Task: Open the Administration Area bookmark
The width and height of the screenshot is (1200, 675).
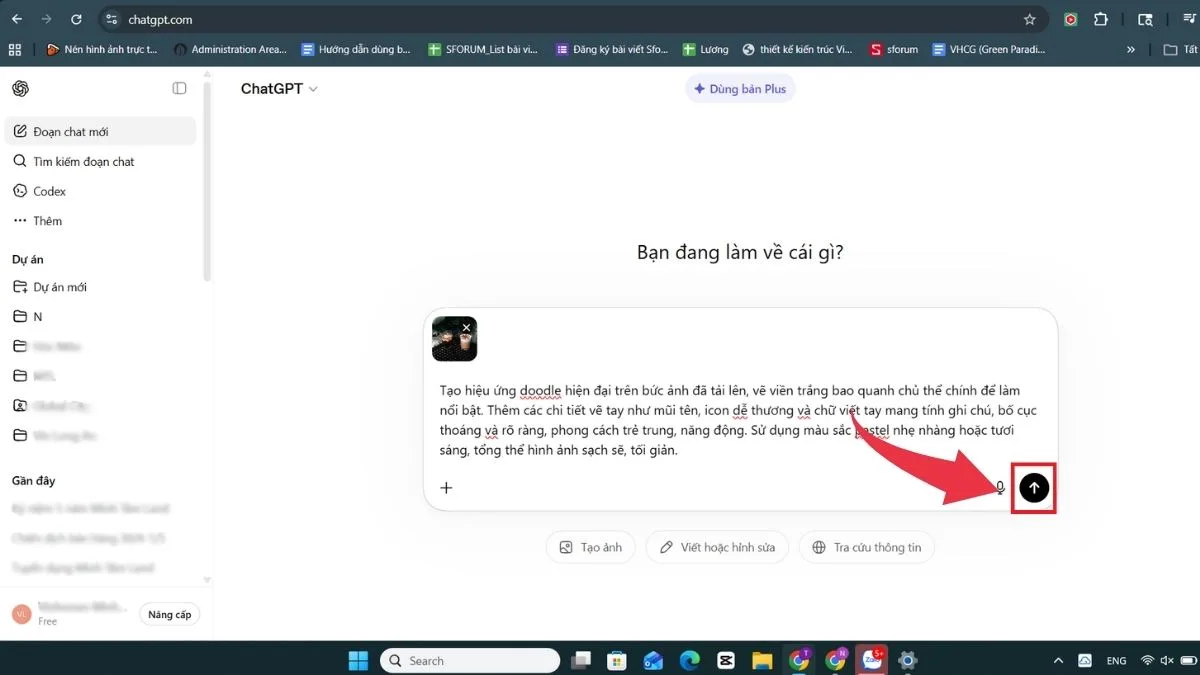Action: [230, 49]
